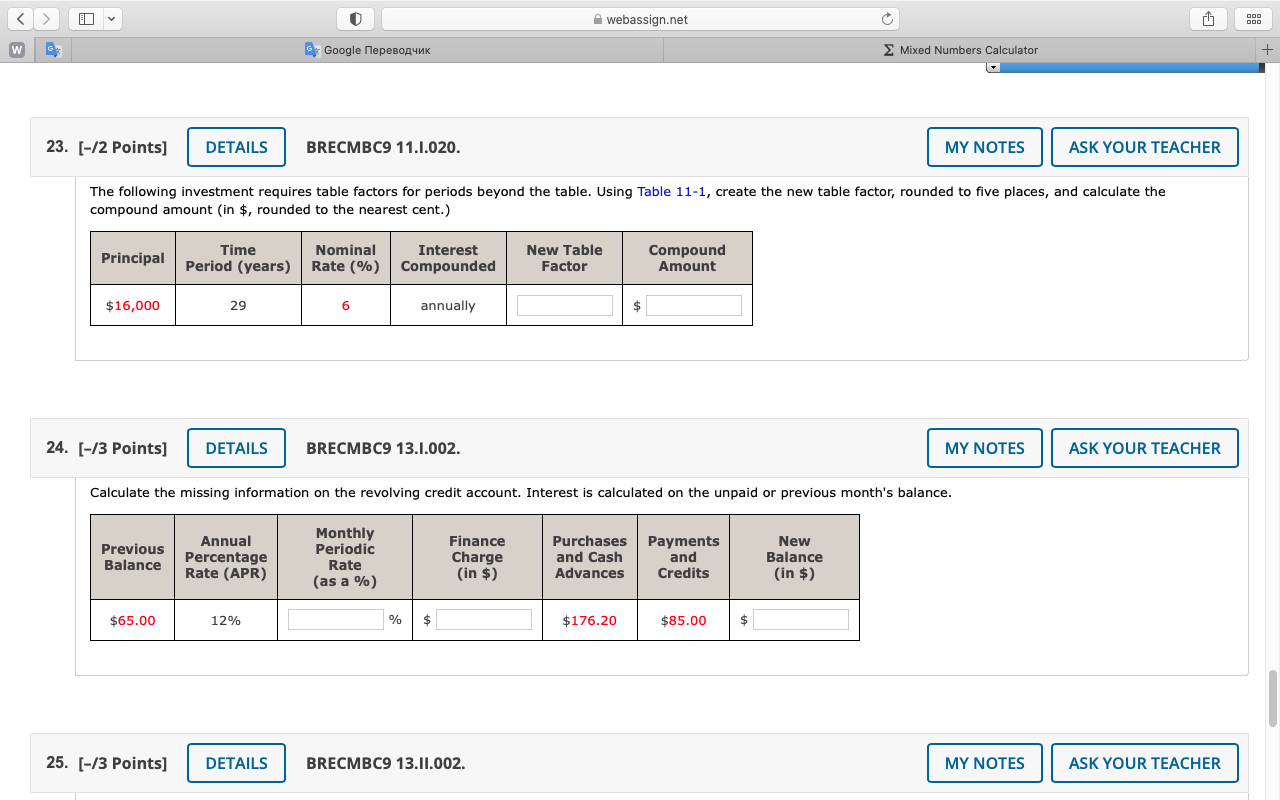The height and width of the screenshot is (800, 1280).
Task: Open the small dropdown arrow above question 23
Action: (x=993, y=67)
